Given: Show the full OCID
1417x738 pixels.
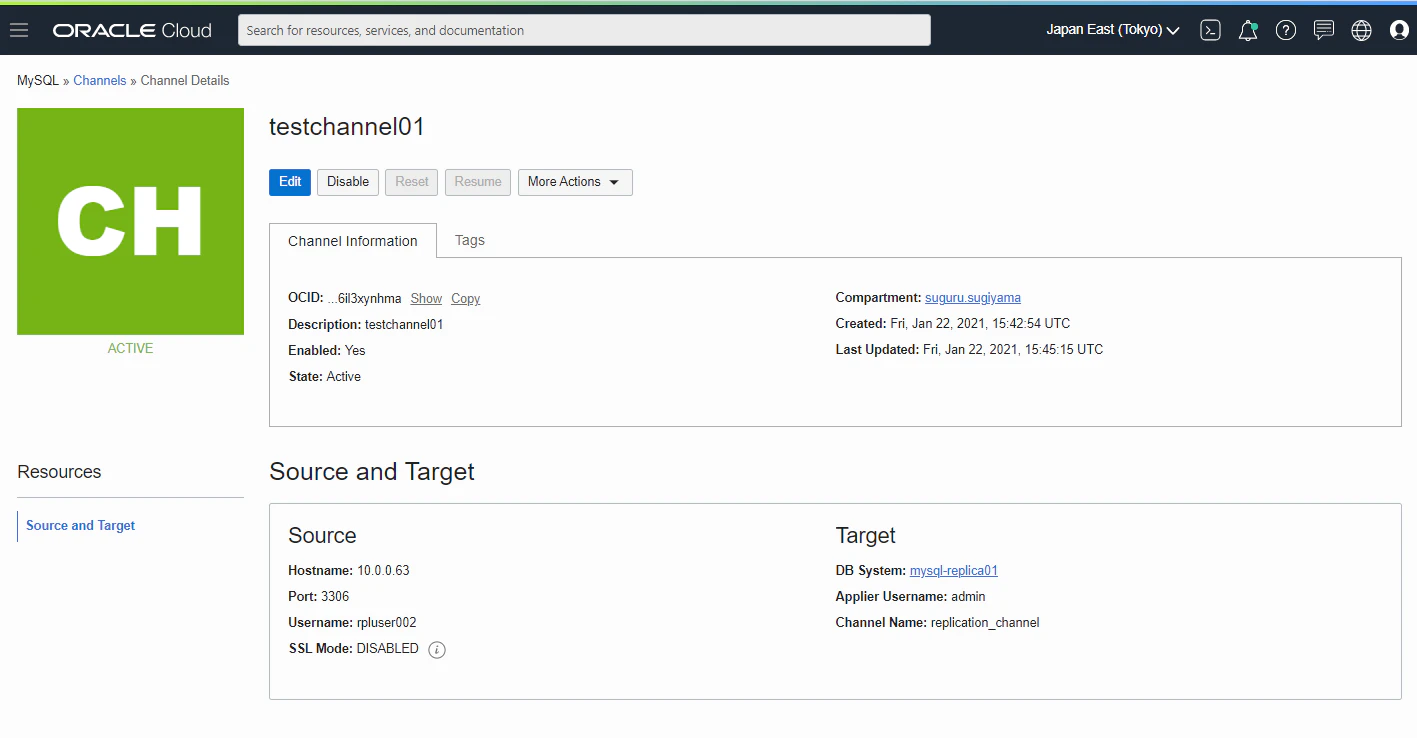Looking at the screenshot, I should (x=426, y=298).
